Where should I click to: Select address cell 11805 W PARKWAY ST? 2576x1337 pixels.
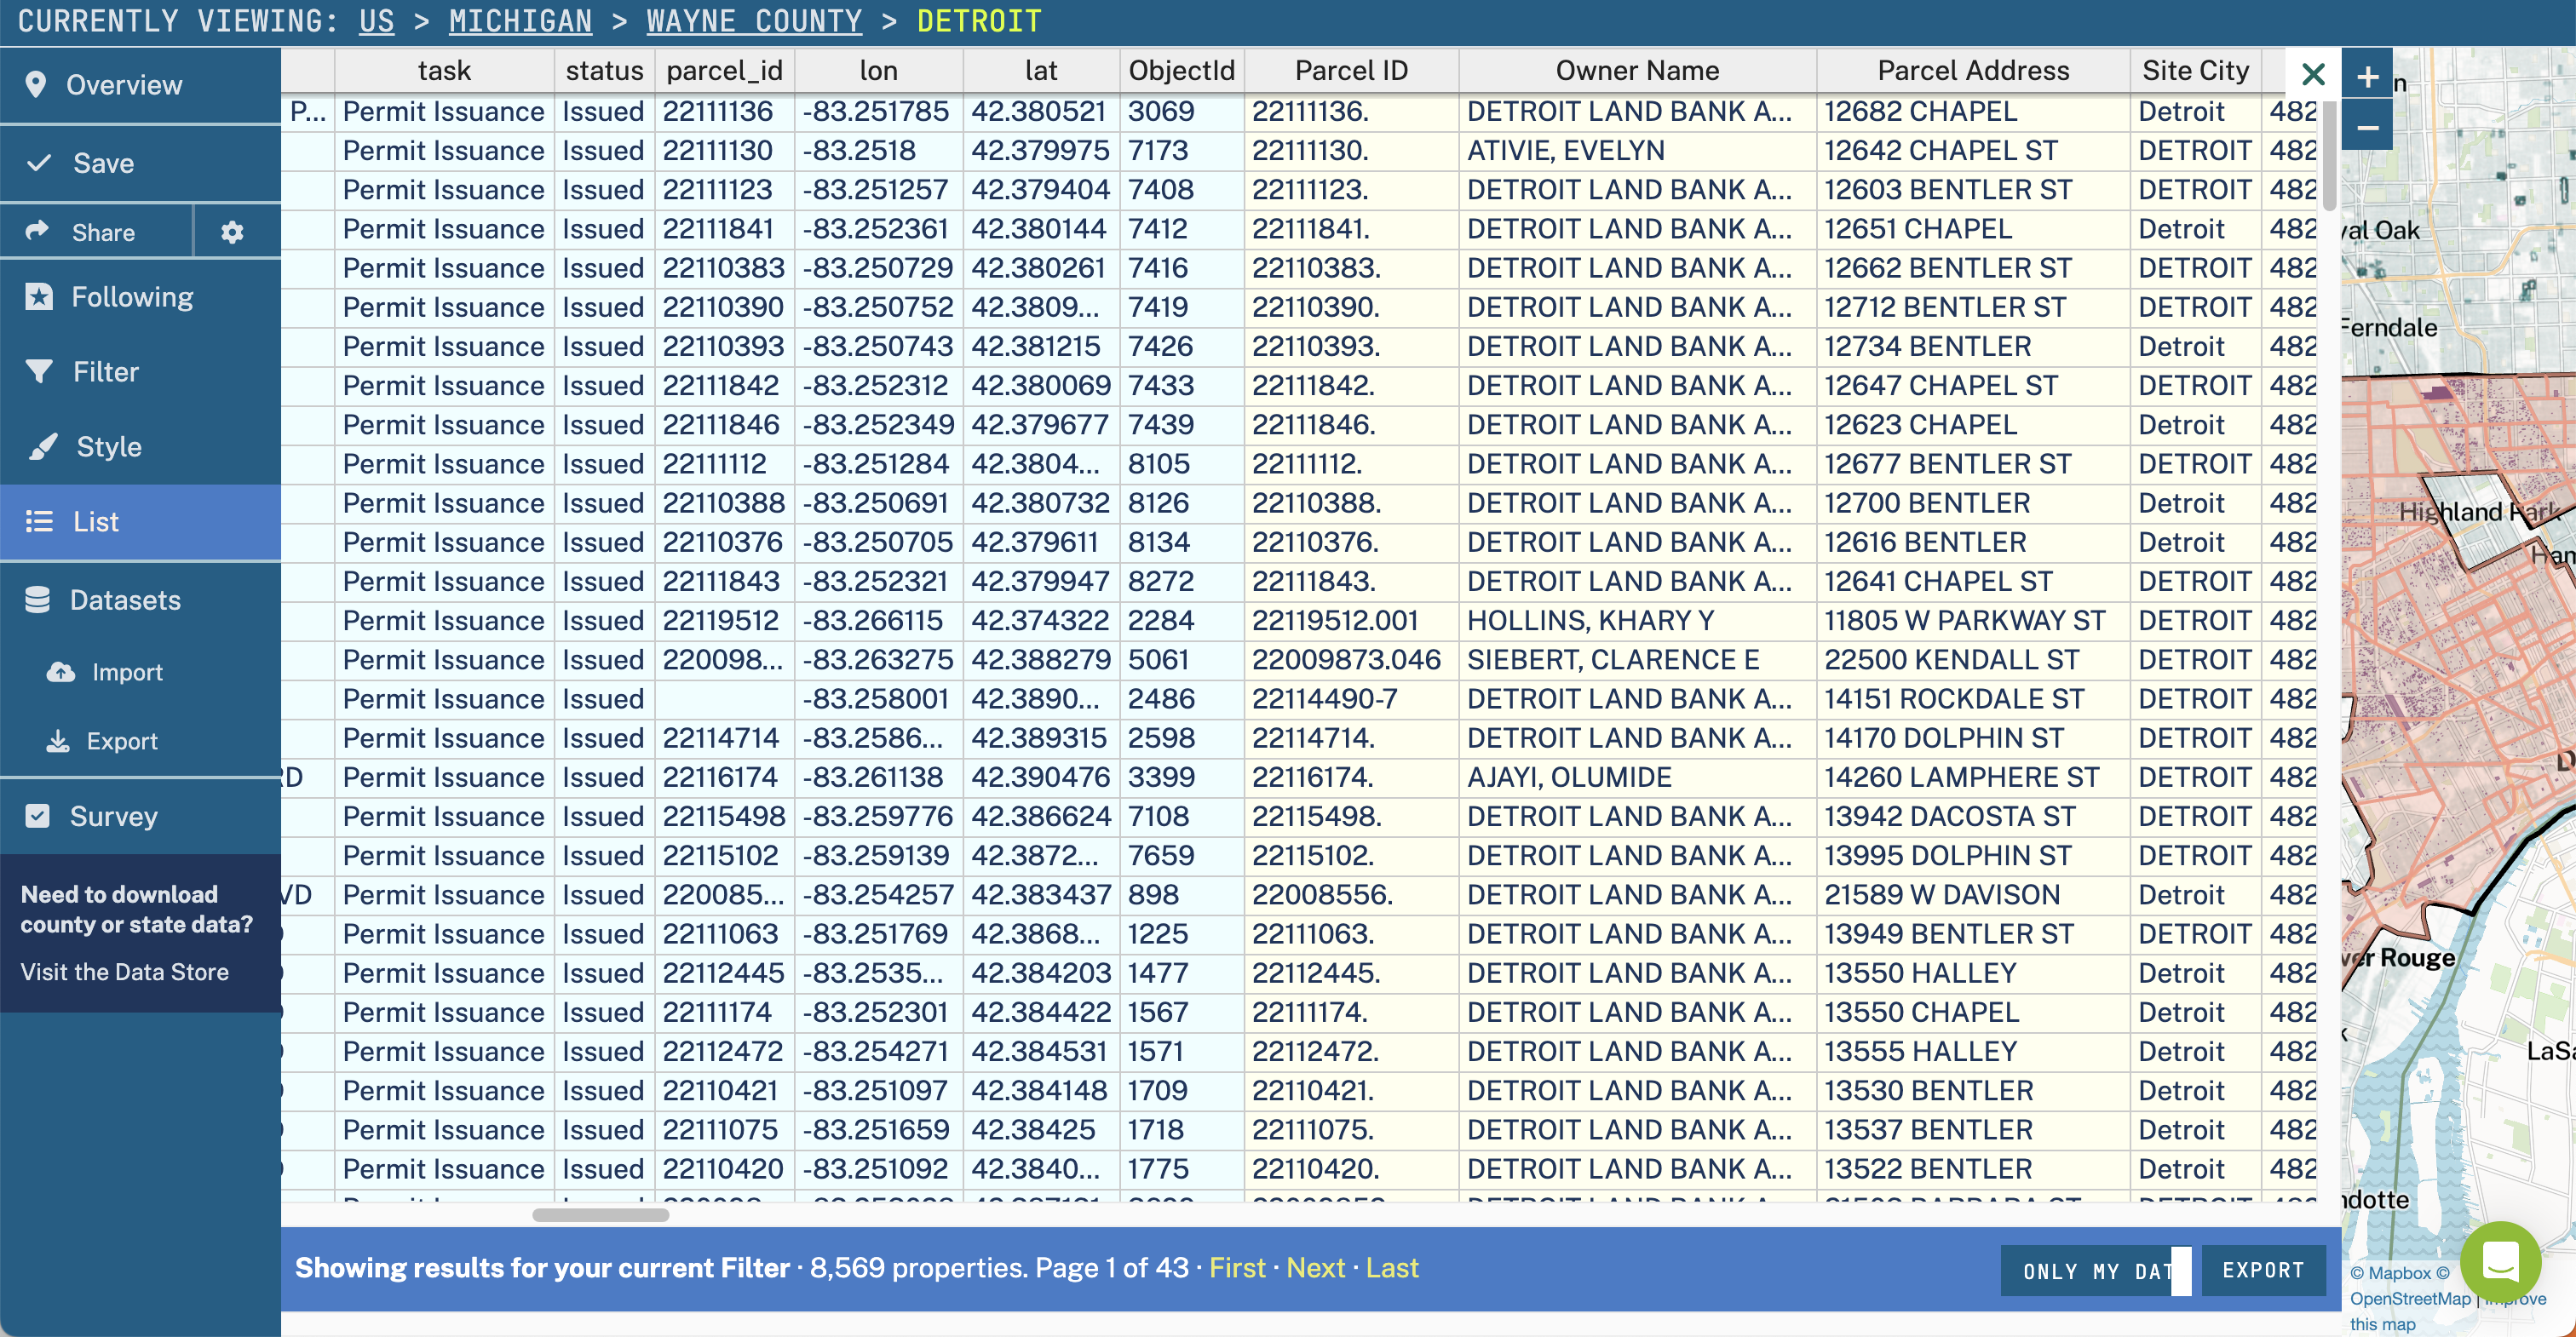point(1973,621)
